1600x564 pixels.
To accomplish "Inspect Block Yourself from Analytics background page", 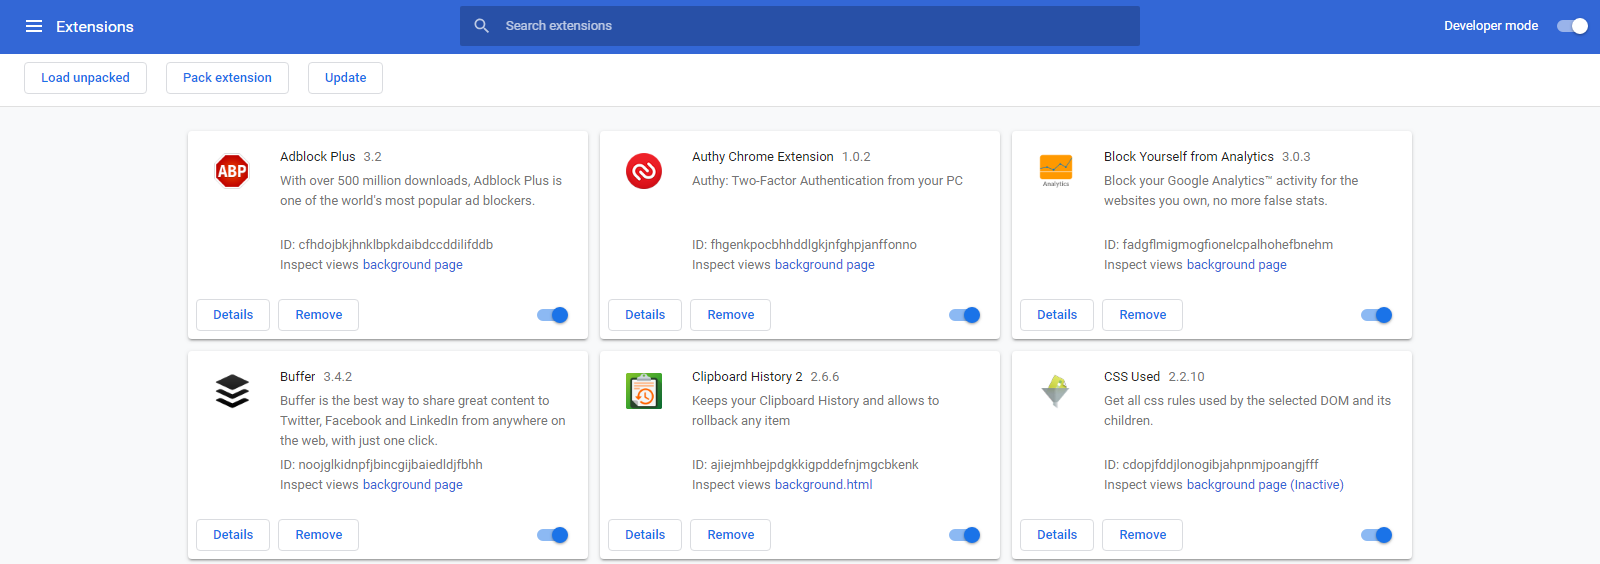I will pyautogui.click(x=1237, y=265).
